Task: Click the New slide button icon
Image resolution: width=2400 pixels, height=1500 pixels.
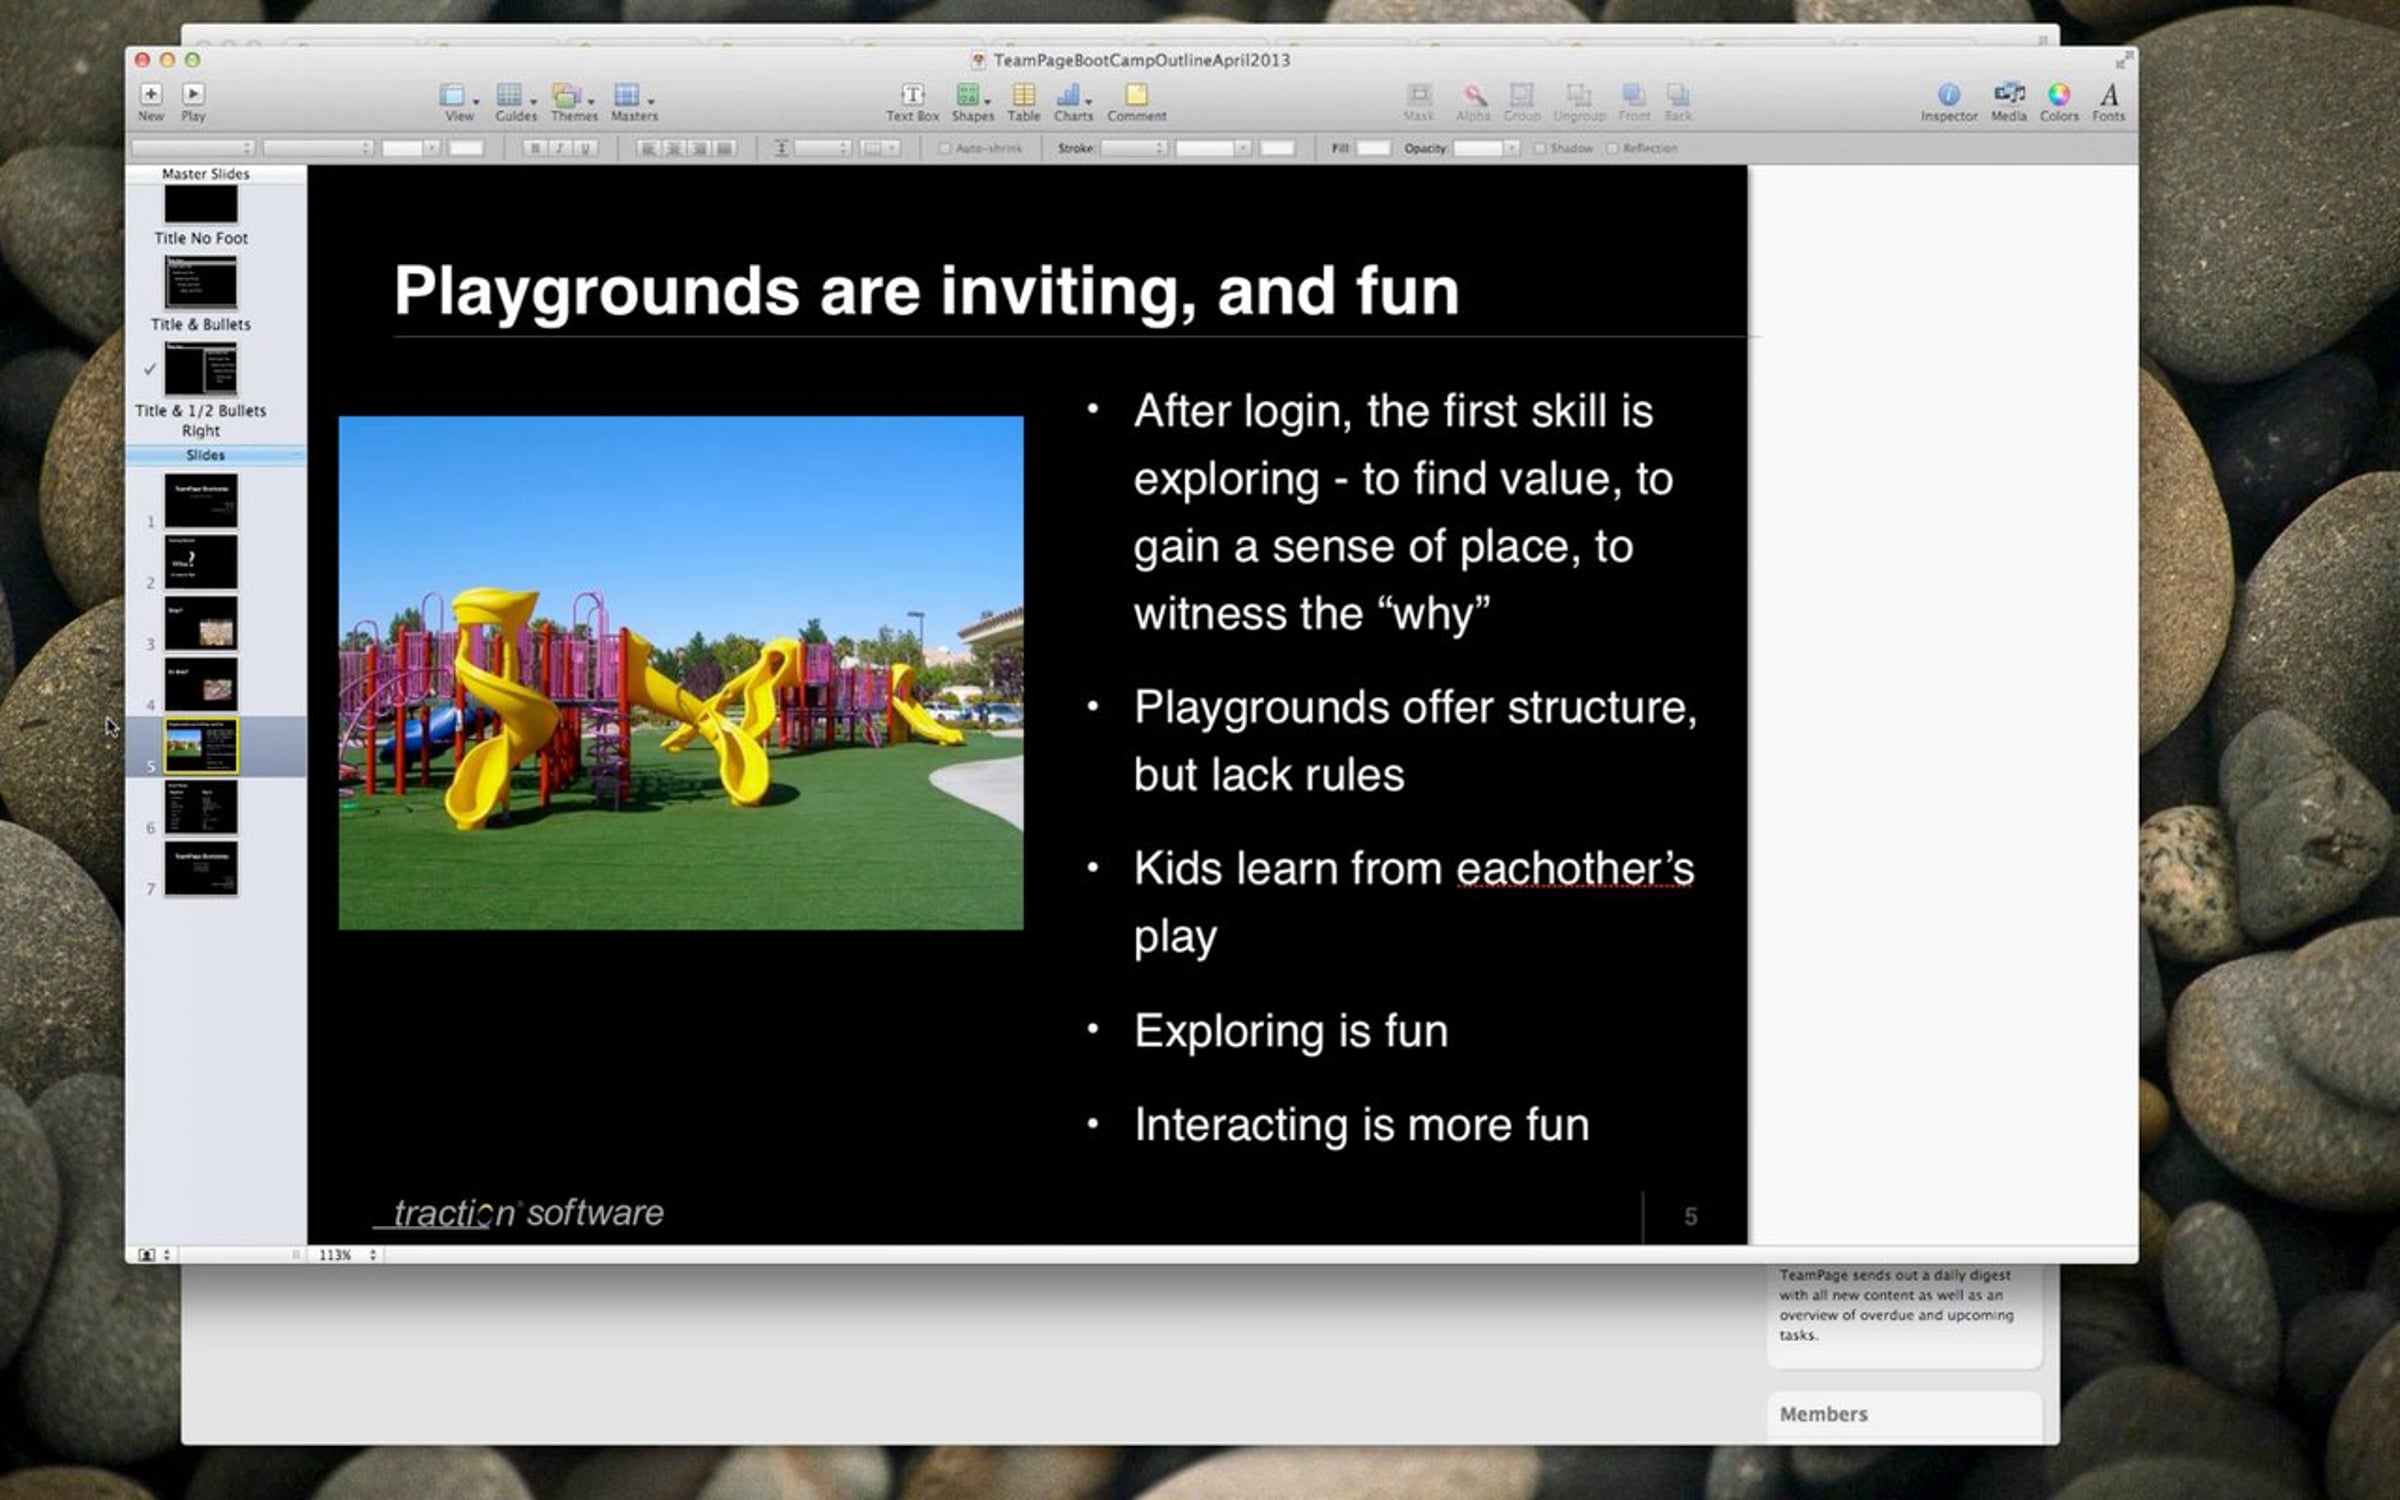Action: point(151,94)
